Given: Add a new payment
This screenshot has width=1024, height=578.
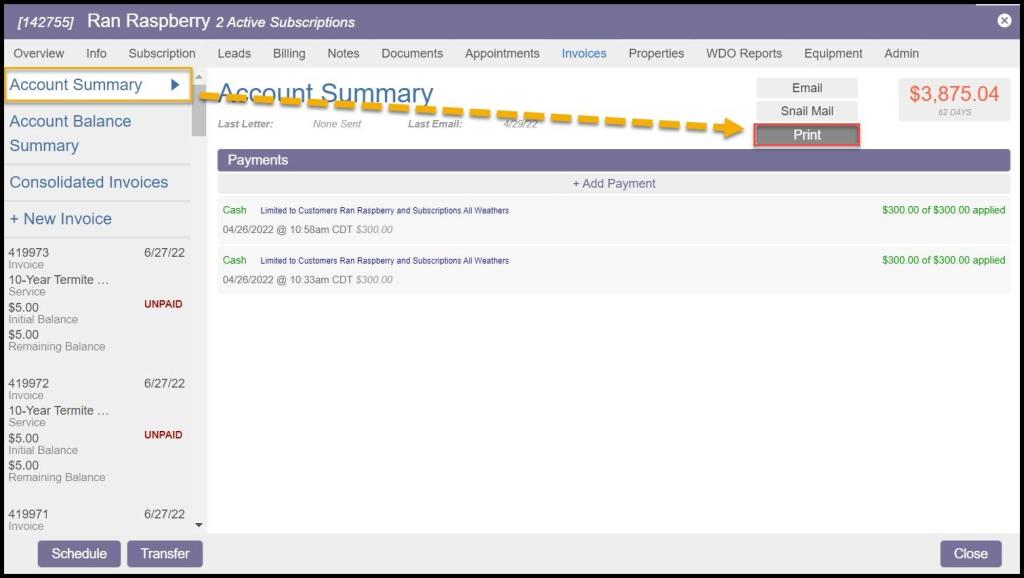Looking at the screenshot, I should [614, 183].
